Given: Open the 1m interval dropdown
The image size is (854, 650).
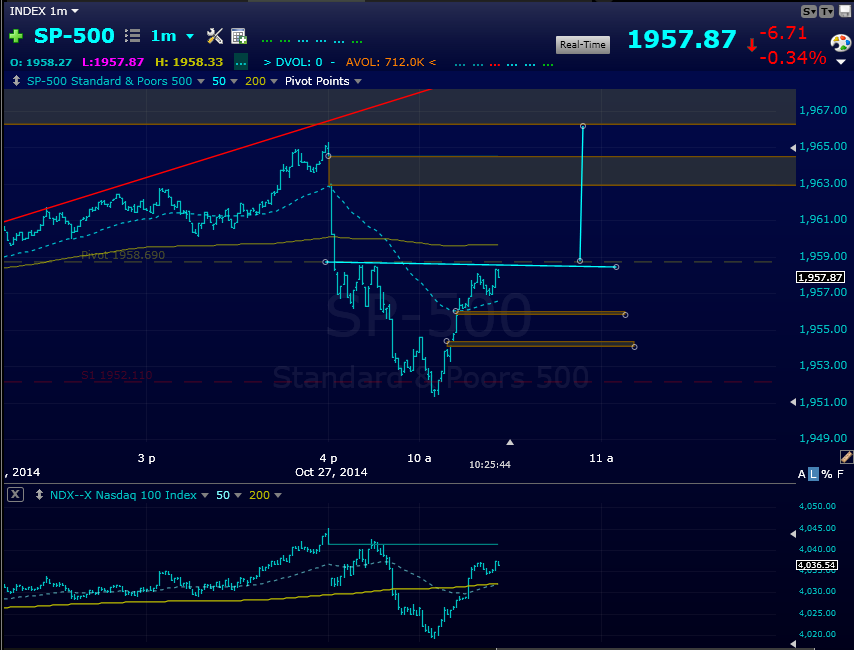Looking at the screenshot, I should 172,37.
